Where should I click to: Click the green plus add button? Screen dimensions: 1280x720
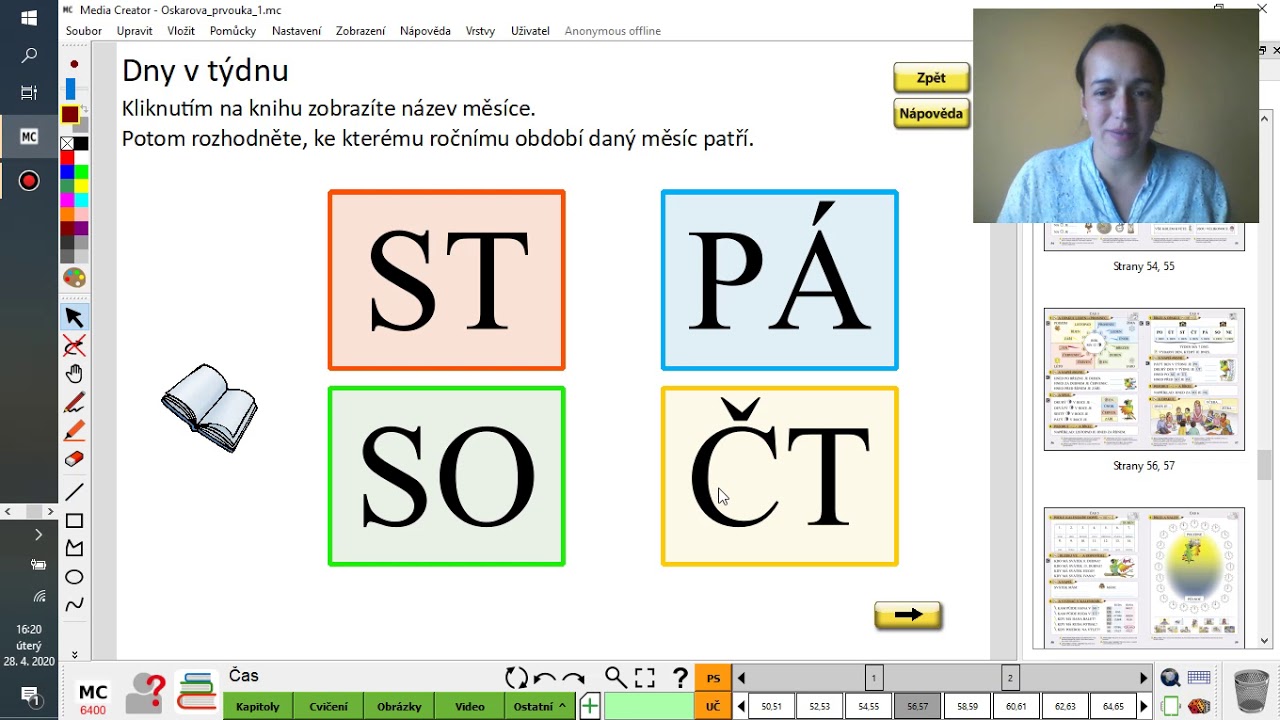(x=590, y=706)
